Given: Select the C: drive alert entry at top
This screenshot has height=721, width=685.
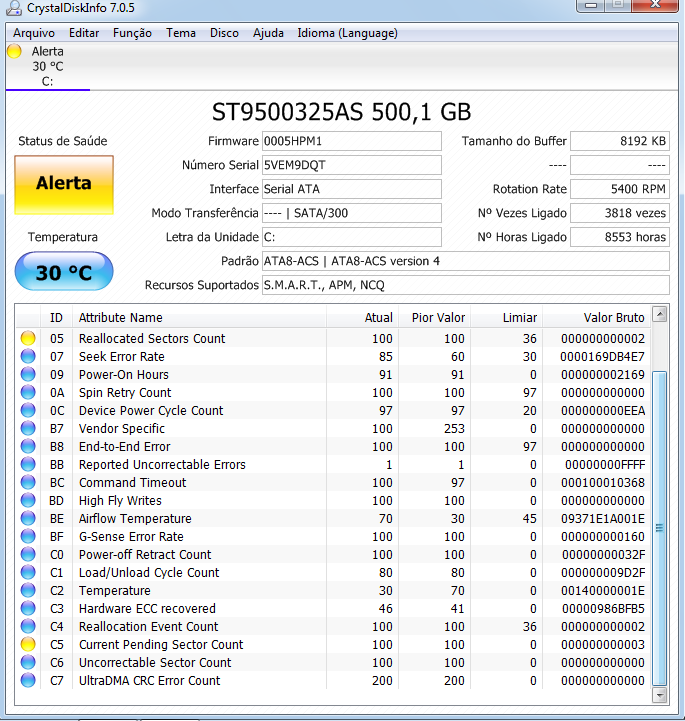Looking at the screenshot, I should [x=47, y=66].
